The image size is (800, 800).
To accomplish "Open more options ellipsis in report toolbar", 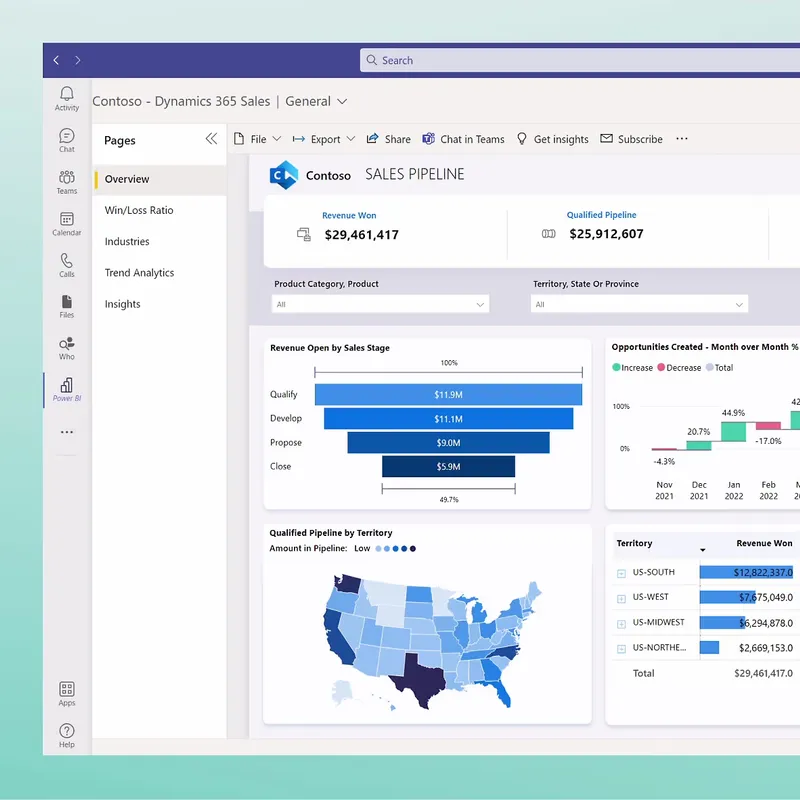I will 682,139.
